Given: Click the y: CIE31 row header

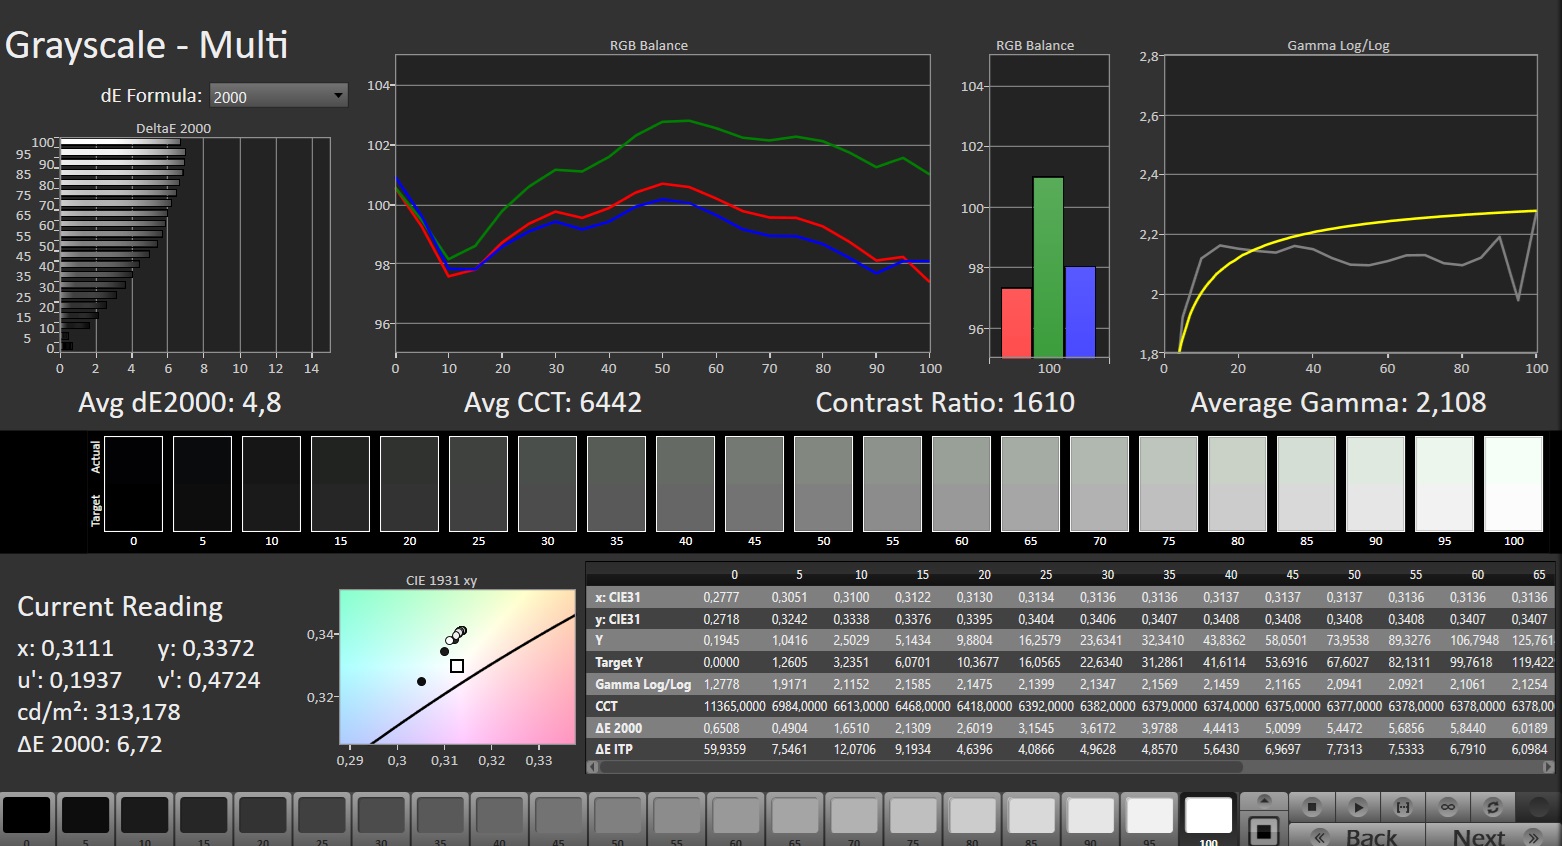Looking at the screenshot, I should pyautogui.click(x=617, y=619).
